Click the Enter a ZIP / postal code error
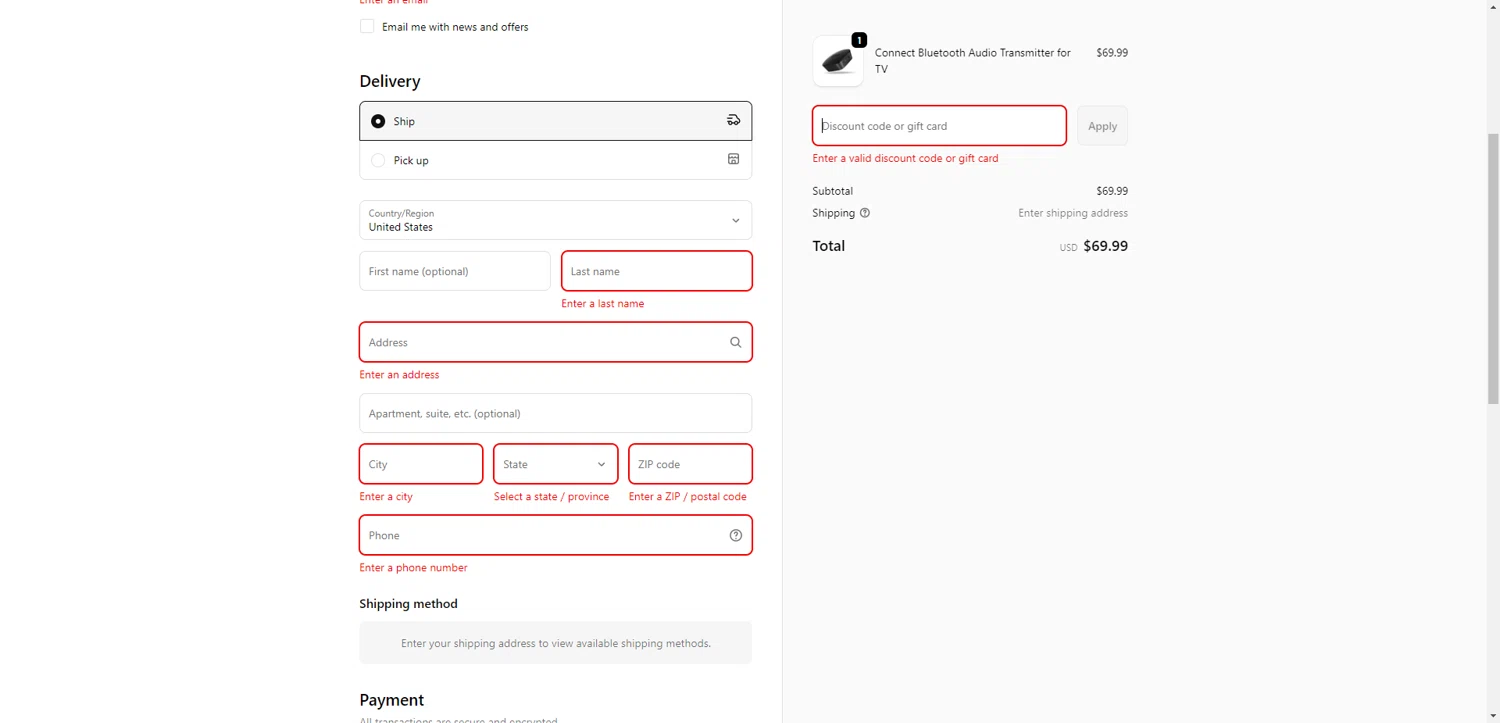The height and width of the screenshot is (723, 1500). (x=688, y=496)
